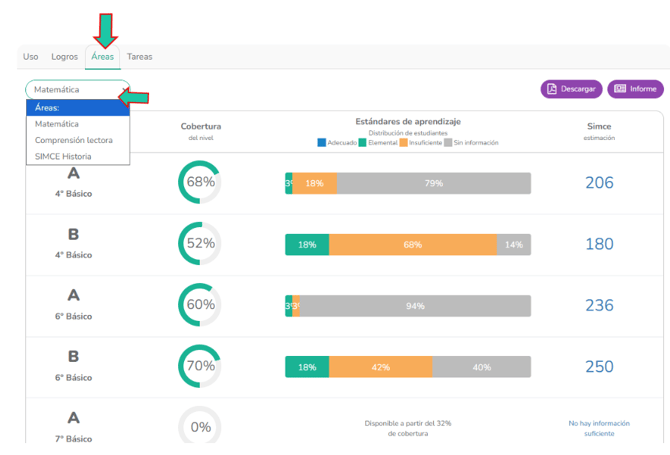Screen dimensions: 670x455
Task: Open the Matemática area dropdown
Action: tap(77, 90)
